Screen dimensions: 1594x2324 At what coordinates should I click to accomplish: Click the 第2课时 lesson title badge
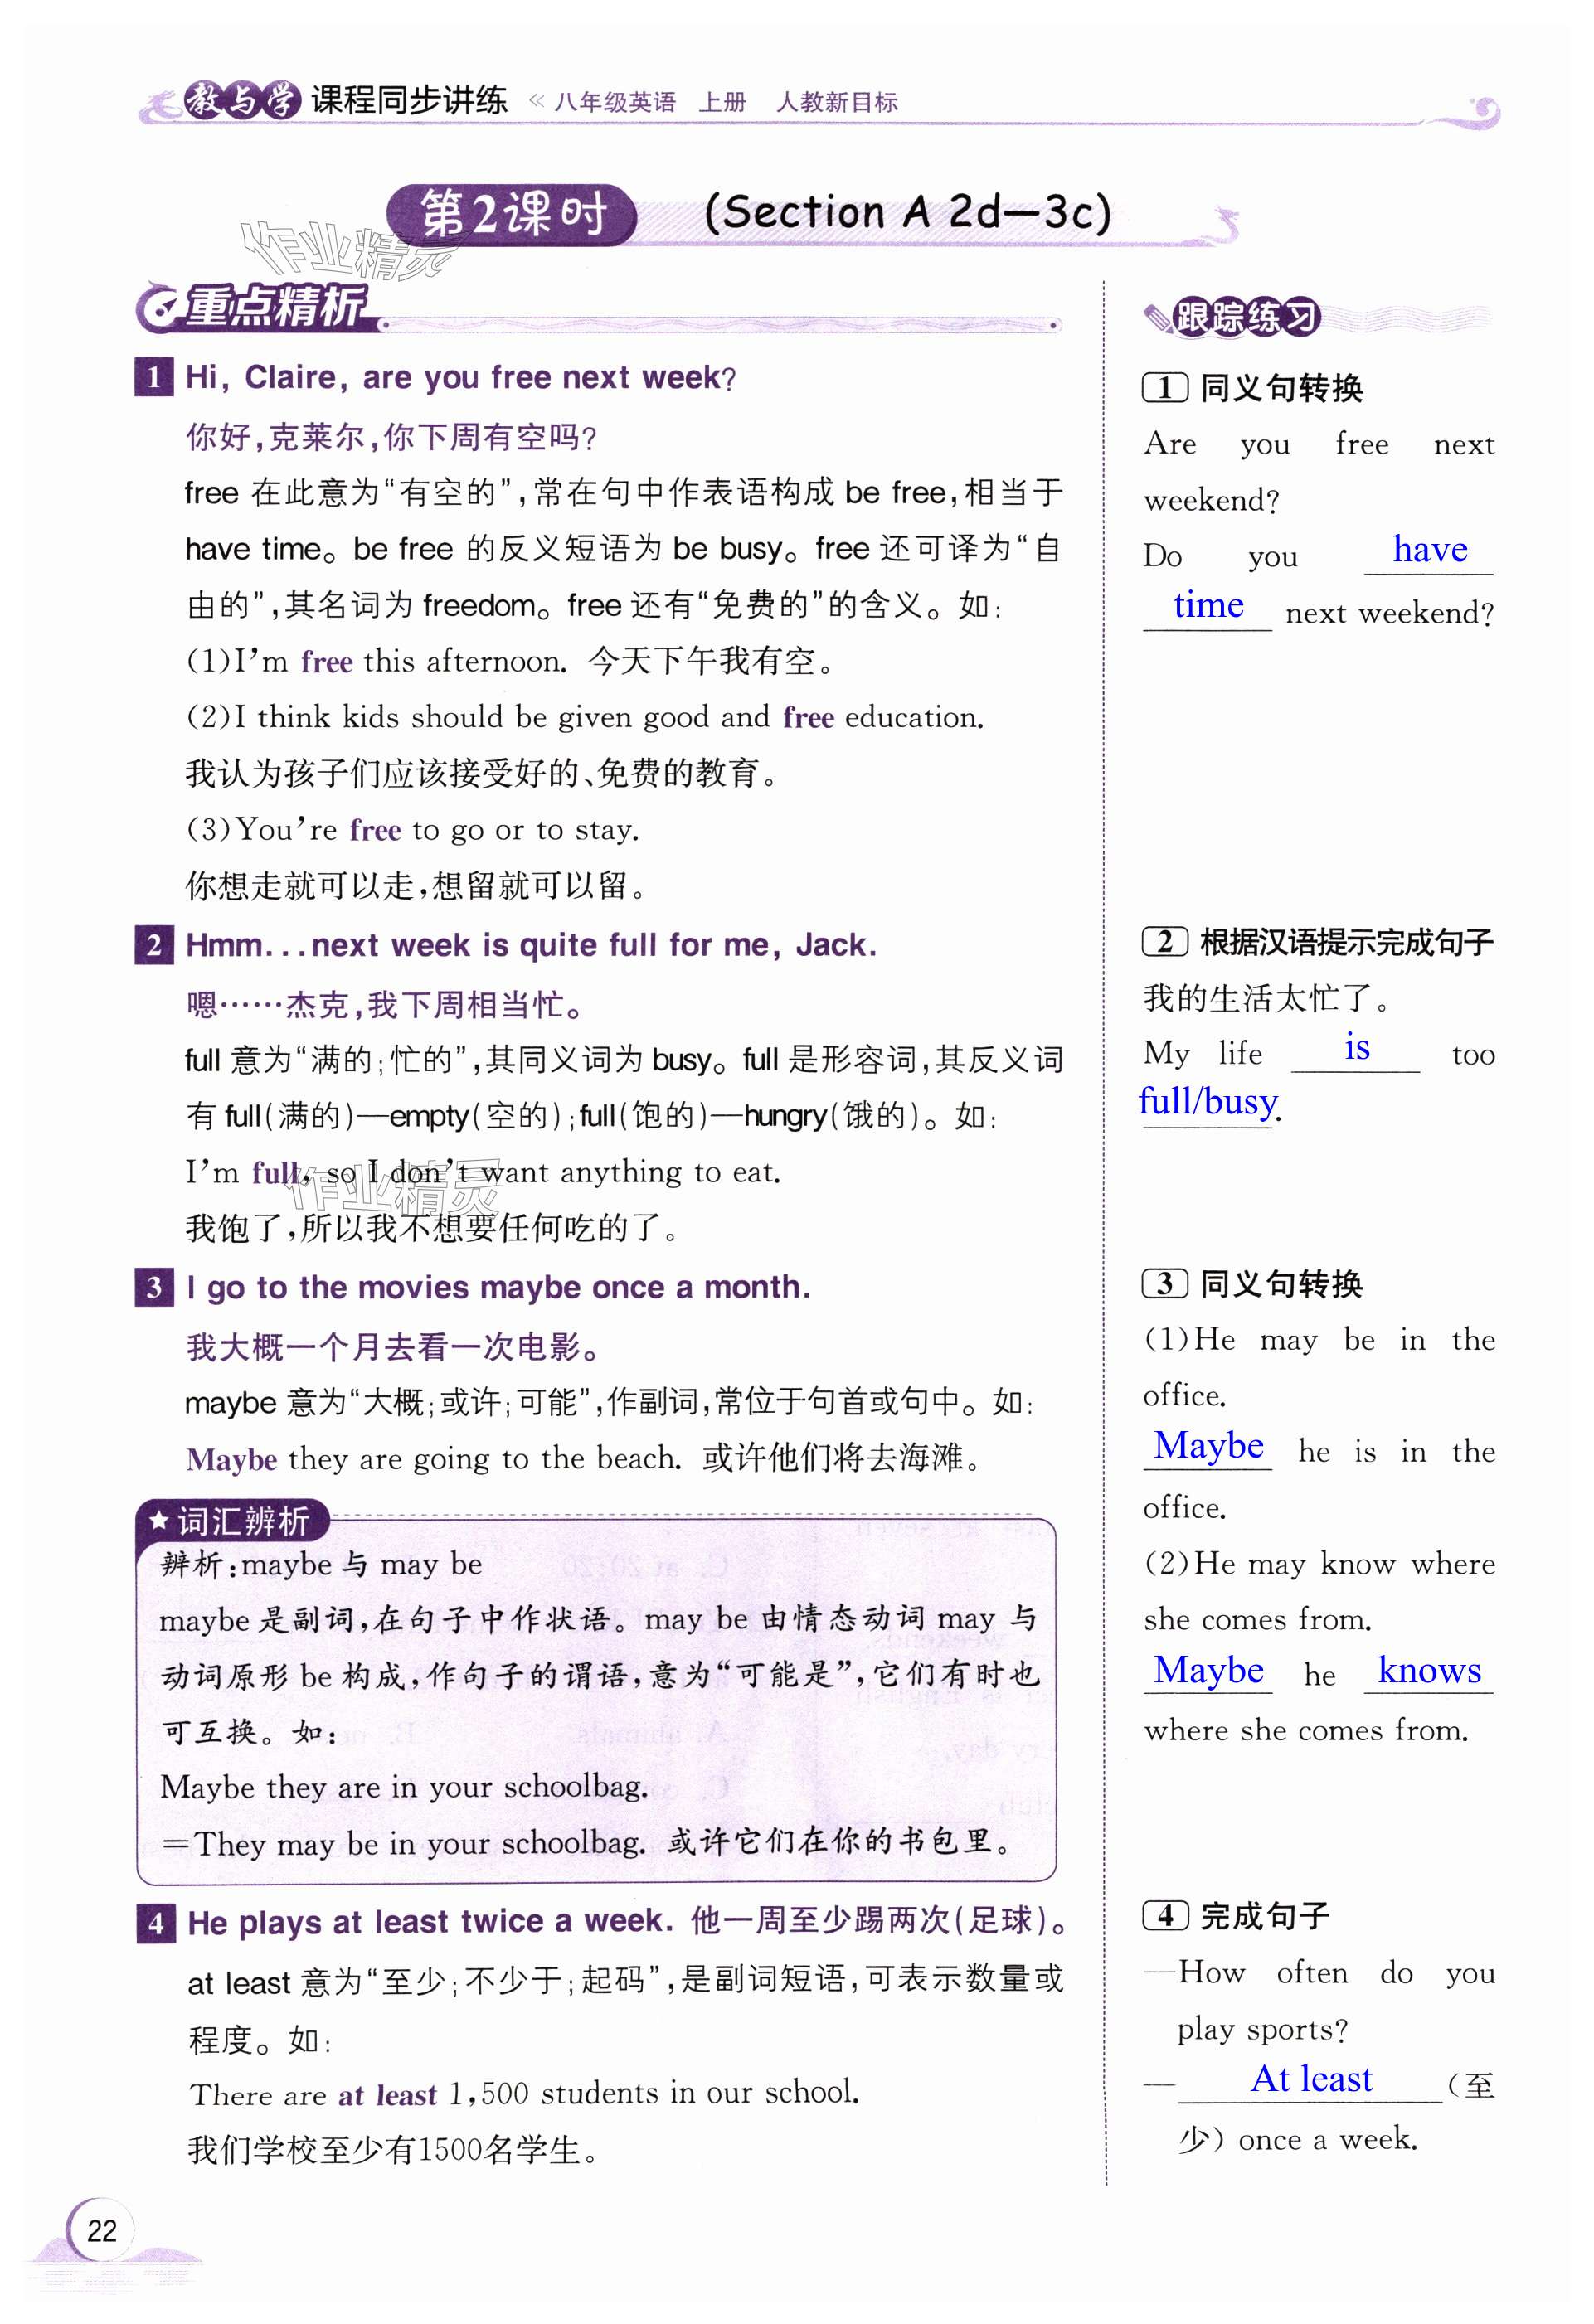coord(512,214)
